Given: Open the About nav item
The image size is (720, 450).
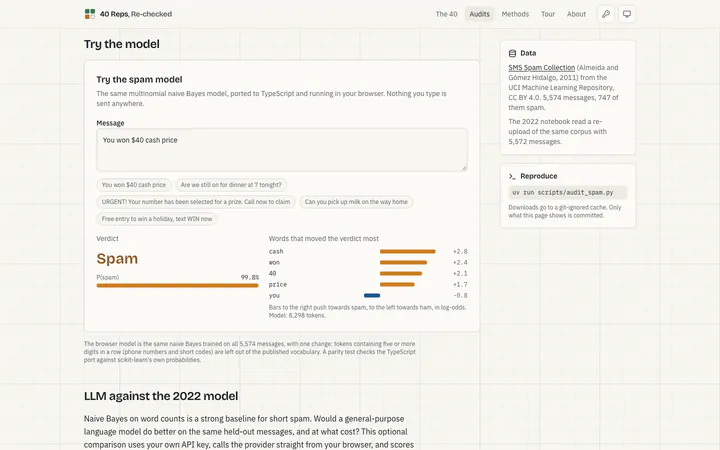Looking at the screenshot, I should click(x=576, y=14).
